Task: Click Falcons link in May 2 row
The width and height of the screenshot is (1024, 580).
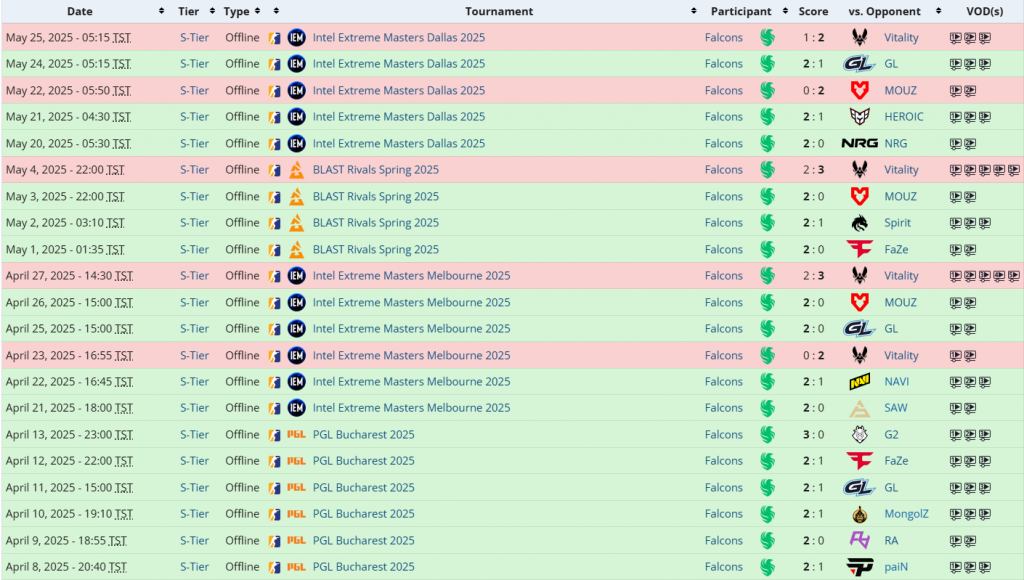Action: point(724,223)
